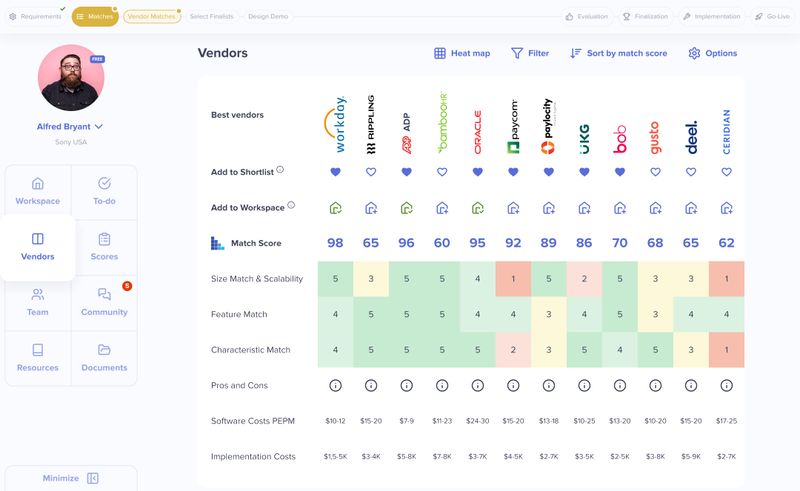Viewport: 800px width, 491px height.
Task: Show Pros and Cons info for Rippling
Action: click(371, 385)
